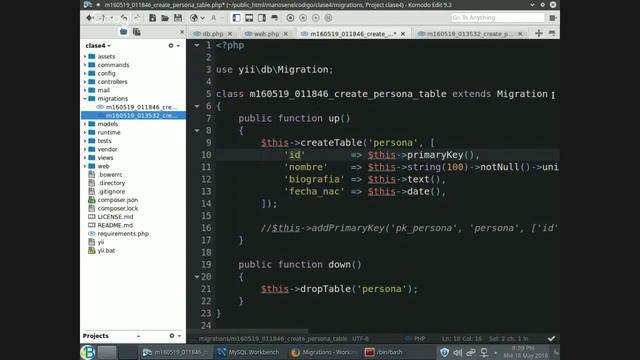Image resolution: width=640 pixels, height=360 pixels.
Task: Open composer.json in file tree
Action: coord(118,200)
